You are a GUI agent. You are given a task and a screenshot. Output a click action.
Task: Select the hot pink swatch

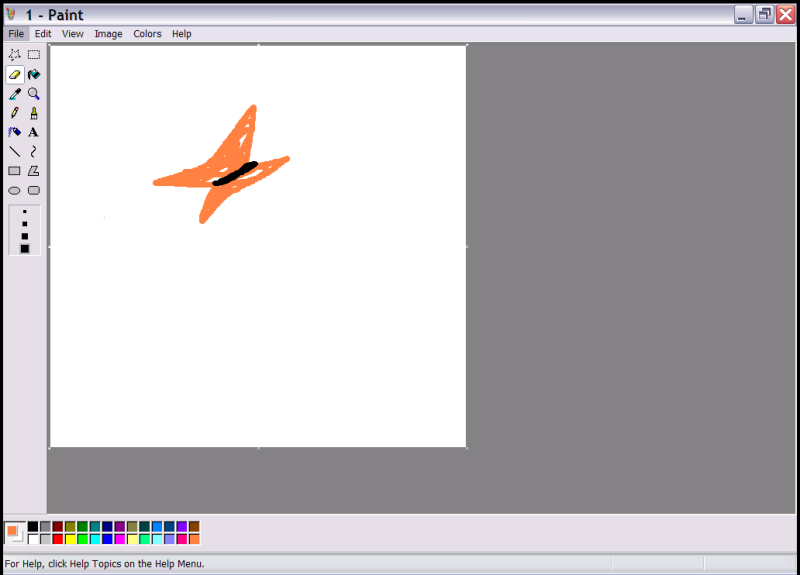click(x=182, y=539)
